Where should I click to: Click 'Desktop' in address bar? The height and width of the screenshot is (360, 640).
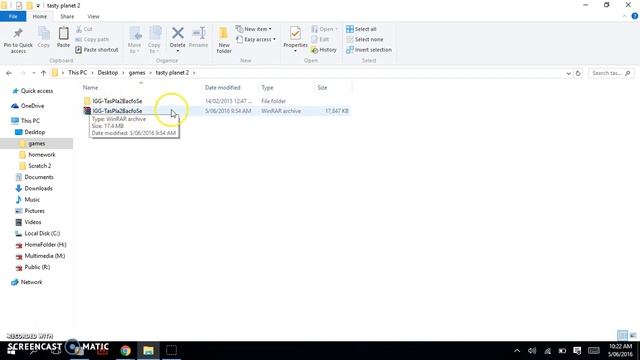tap(108, 73)
